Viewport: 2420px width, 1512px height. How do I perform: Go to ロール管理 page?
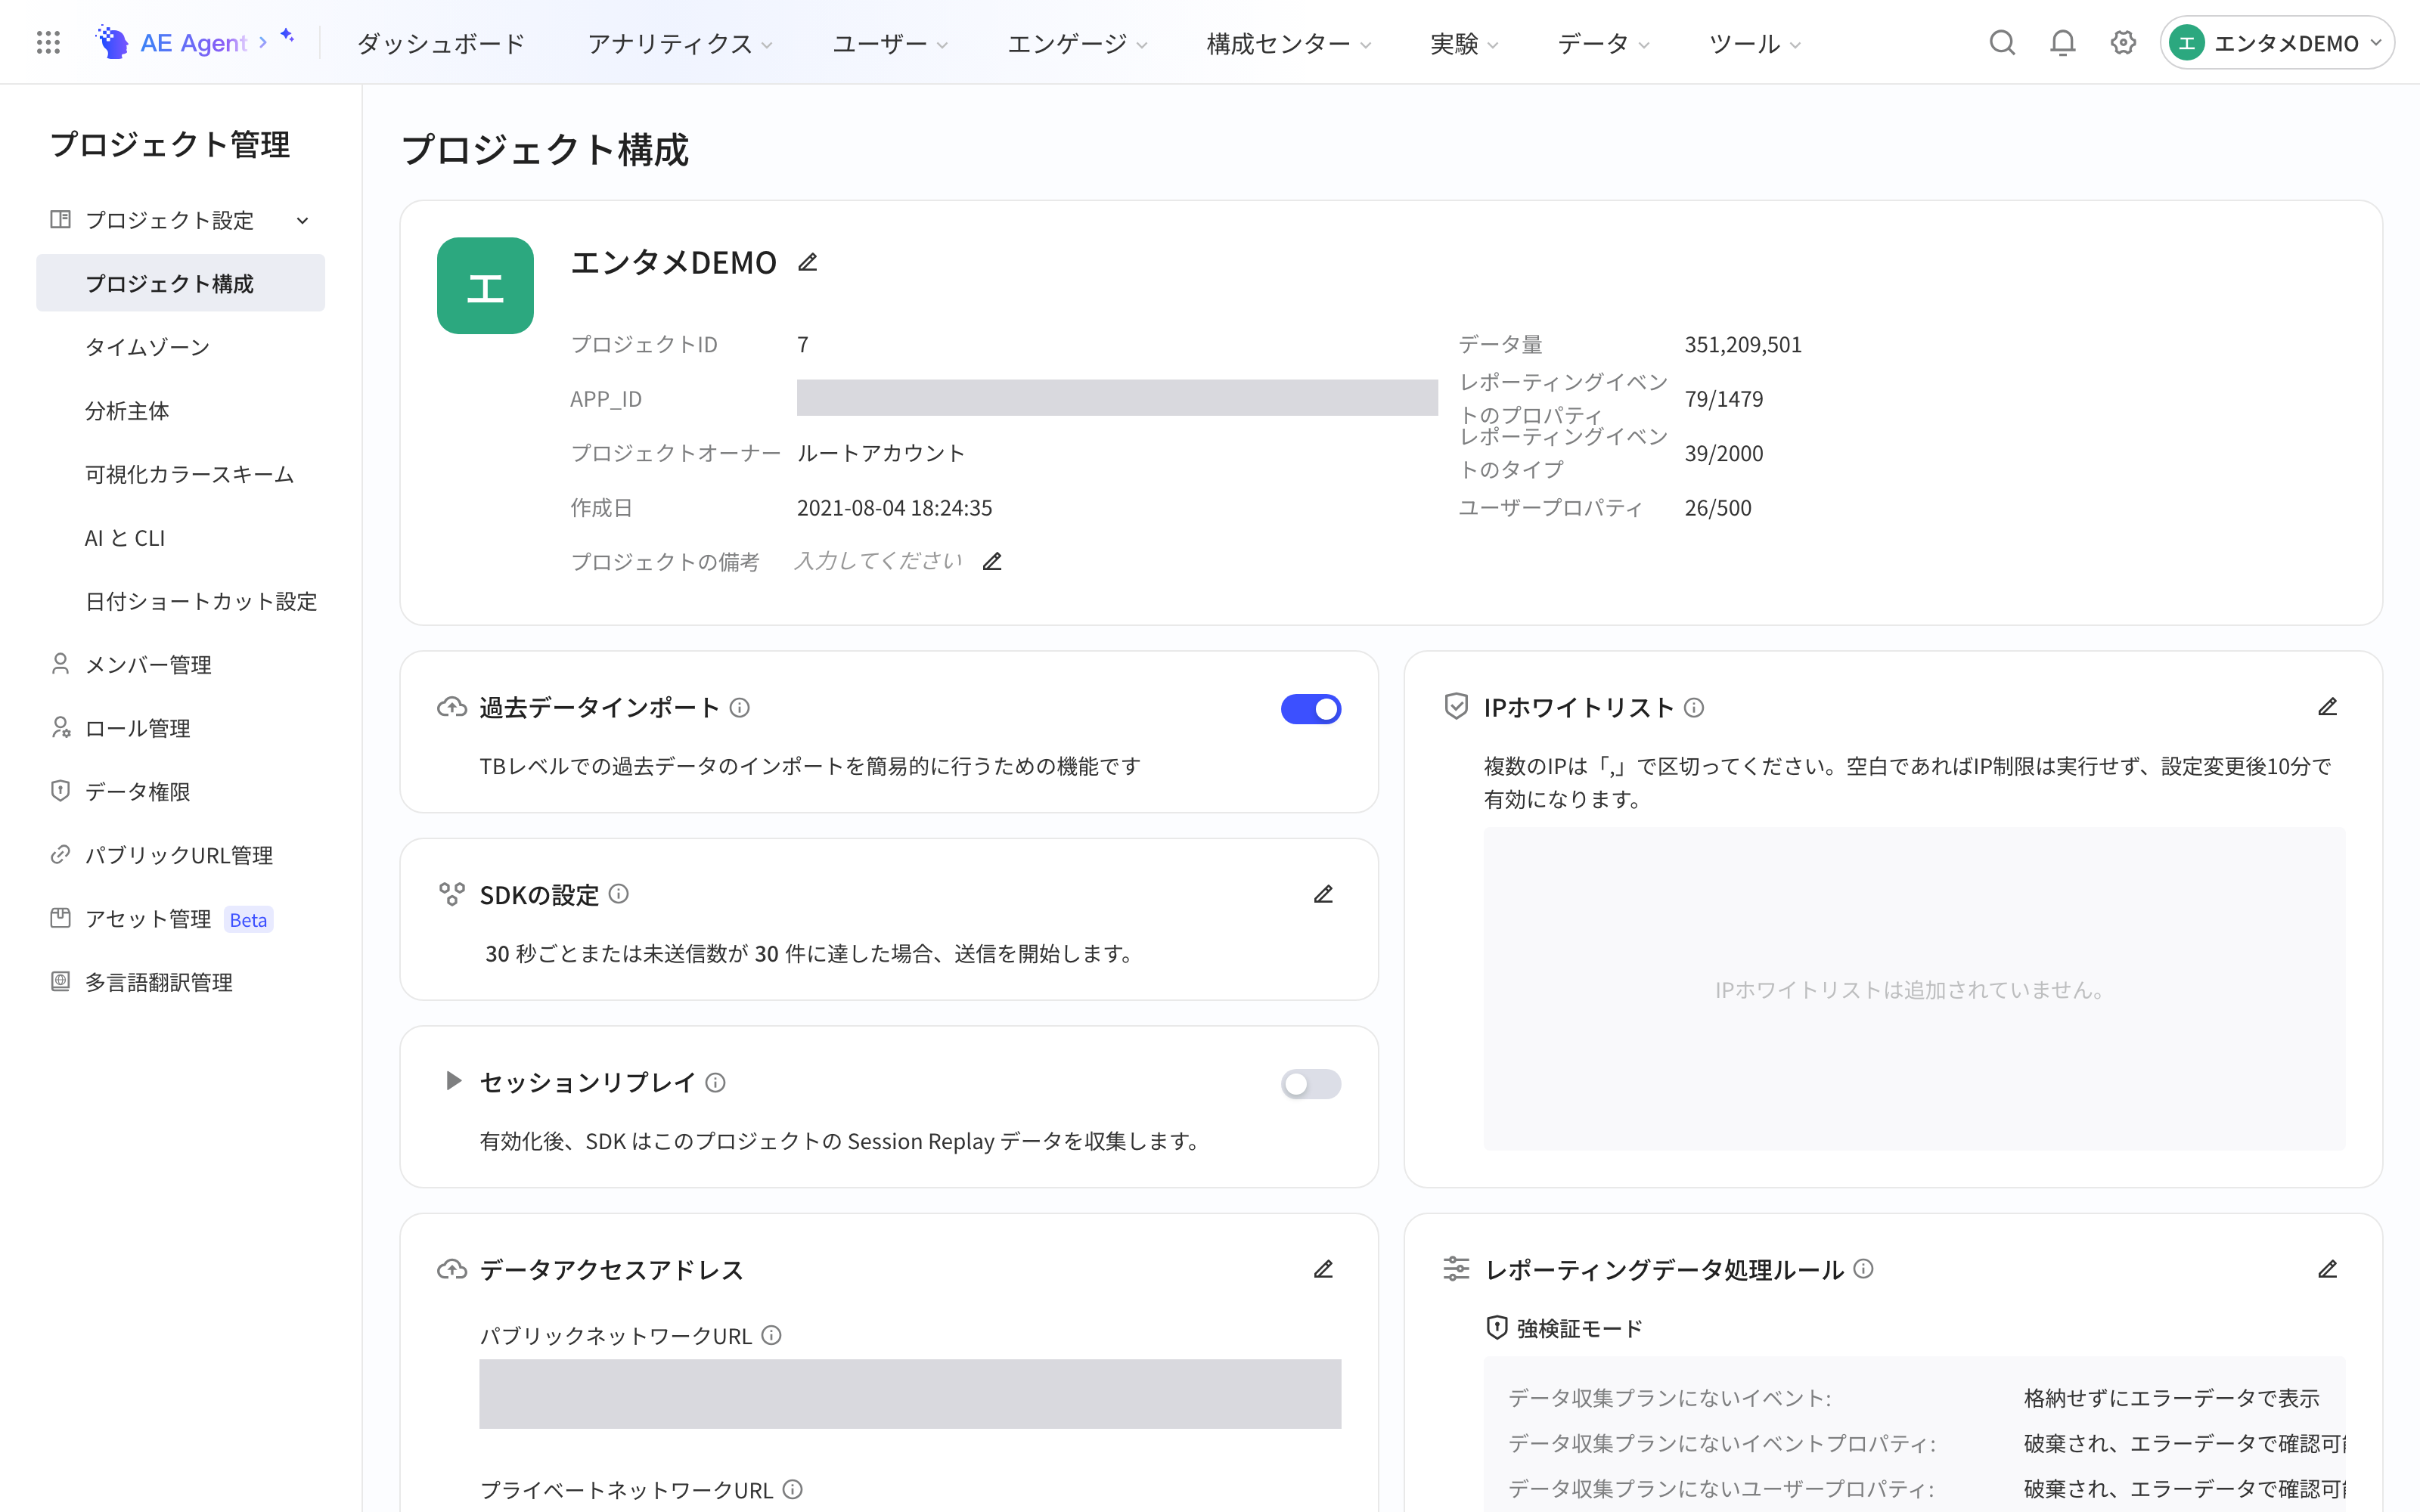pyautogui.click(x=180, y=728)
